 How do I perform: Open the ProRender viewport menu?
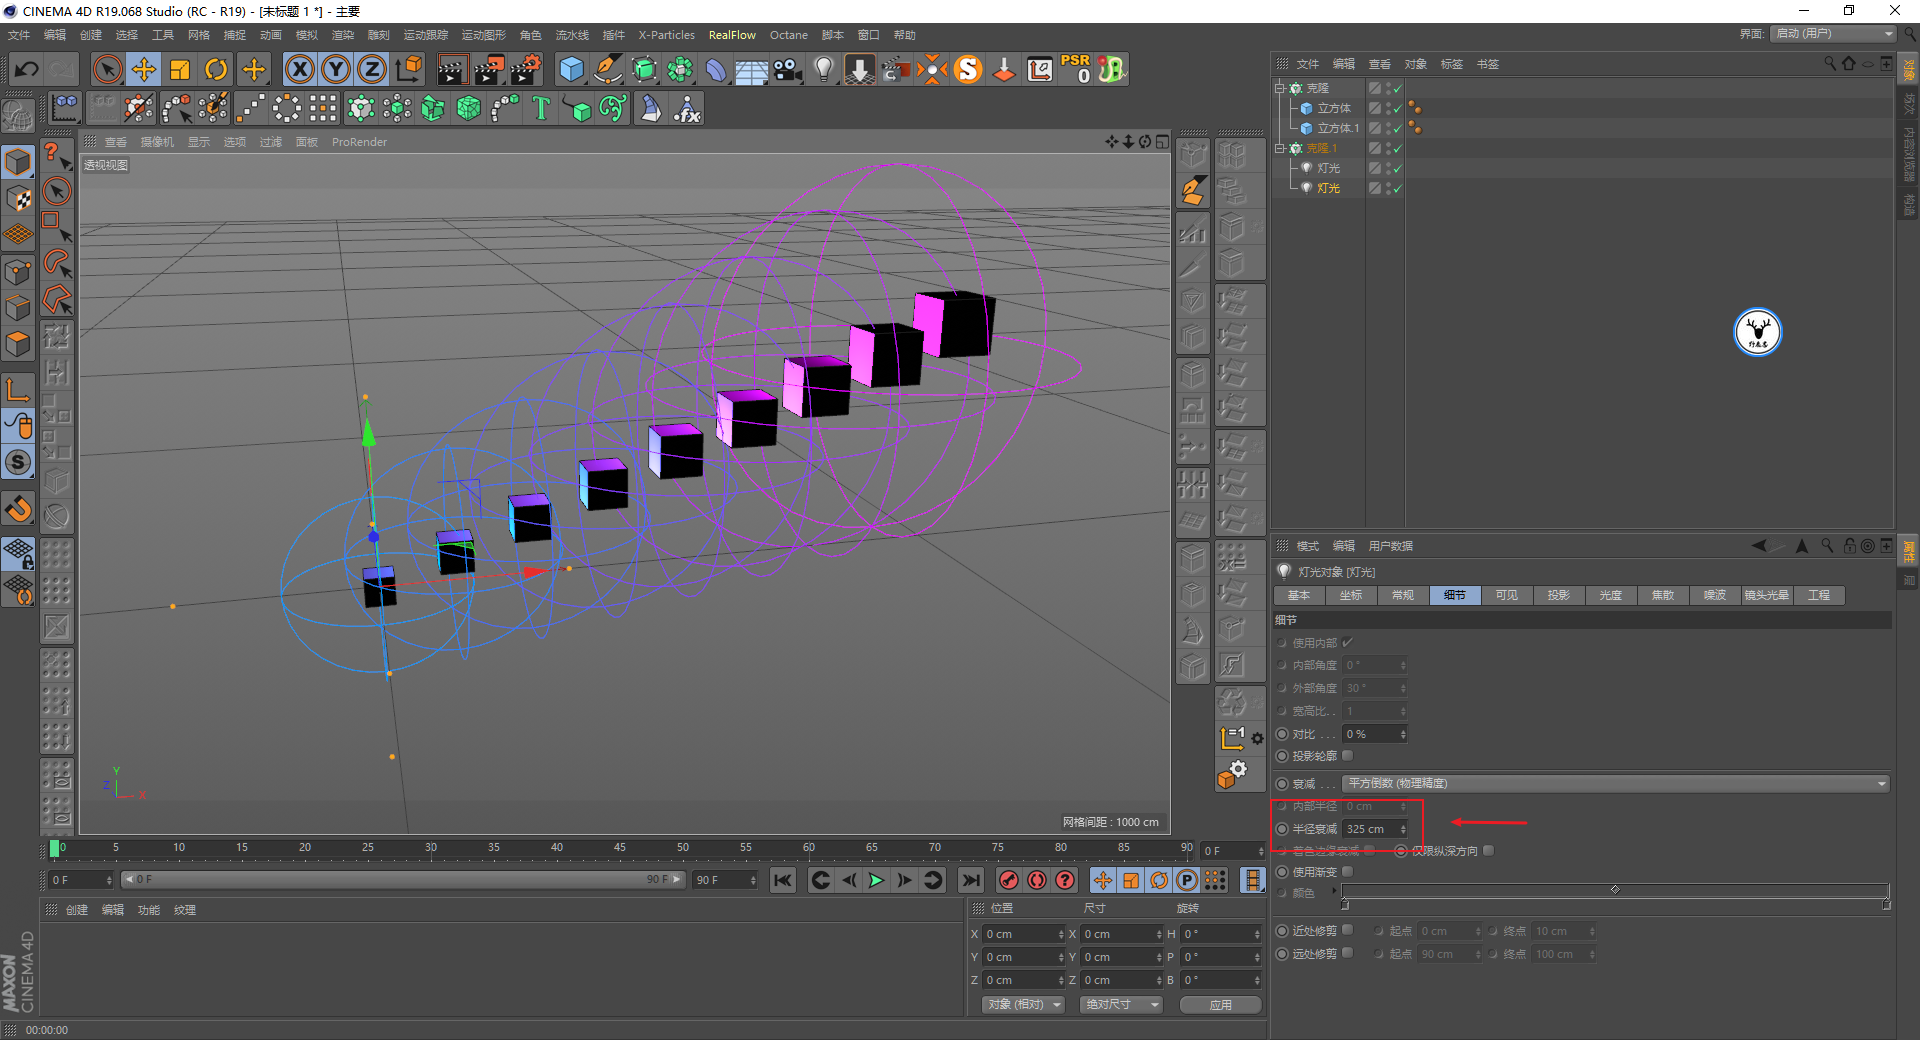359,142
